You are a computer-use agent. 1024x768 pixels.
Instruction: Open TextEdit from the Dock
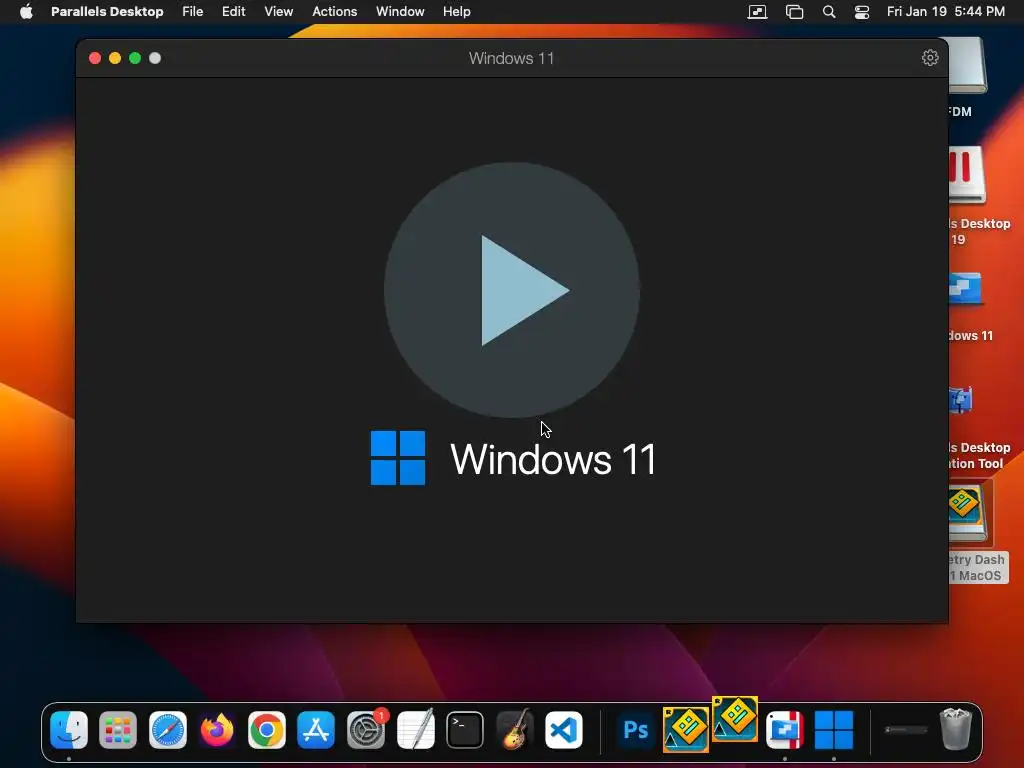point(415,729)
